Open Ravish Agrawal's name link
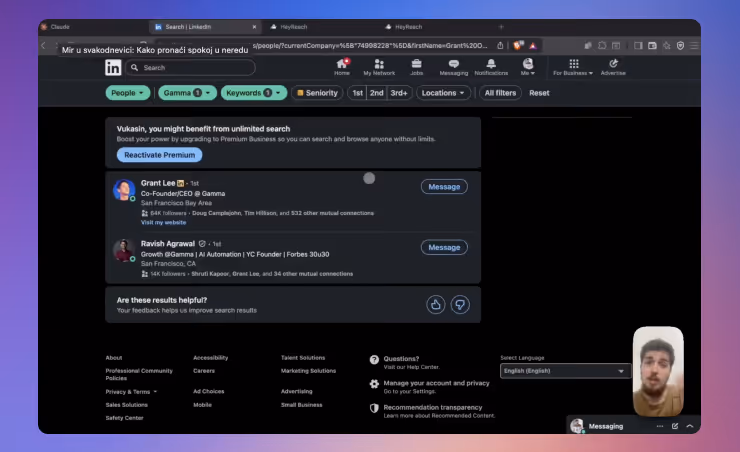The width and height of the screenshot is (740, 452). [168, 243]
